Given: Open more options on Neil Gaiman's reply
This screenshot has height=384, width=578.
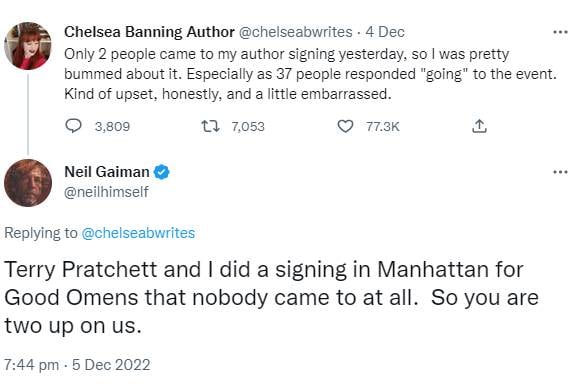Looking at the screenshot, I should (560, 172).
